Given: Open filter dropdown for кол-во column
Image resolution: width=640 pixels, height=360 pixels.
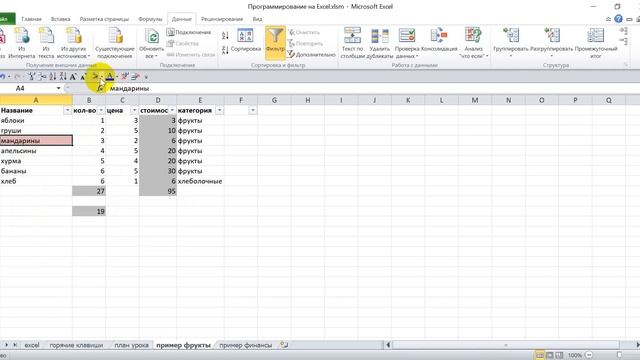Looking at the screenshot, I should 101,110.
